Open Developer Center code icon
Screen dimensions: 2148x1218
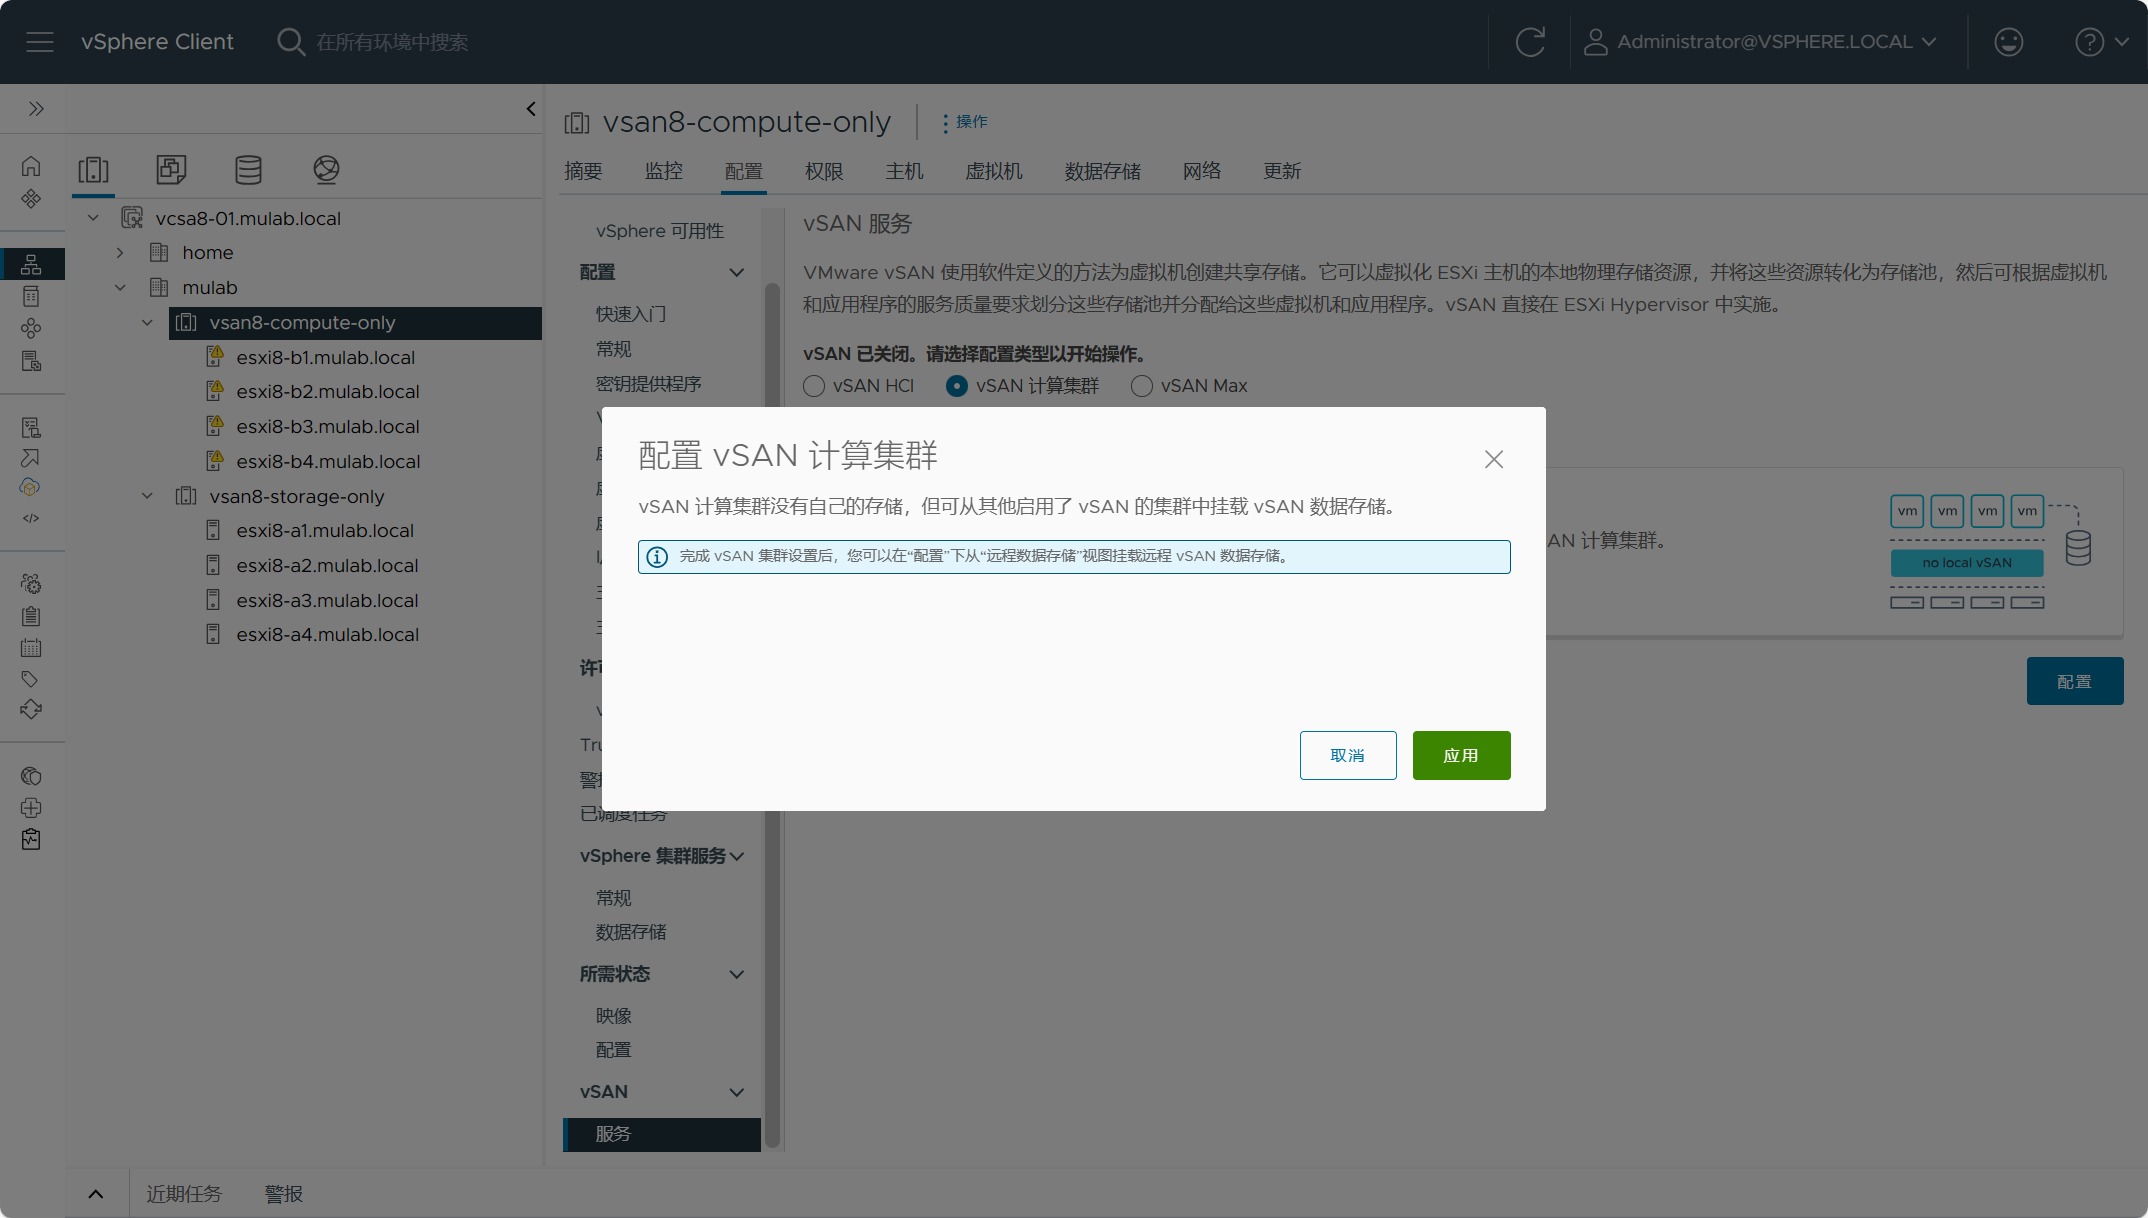(31, 518)
